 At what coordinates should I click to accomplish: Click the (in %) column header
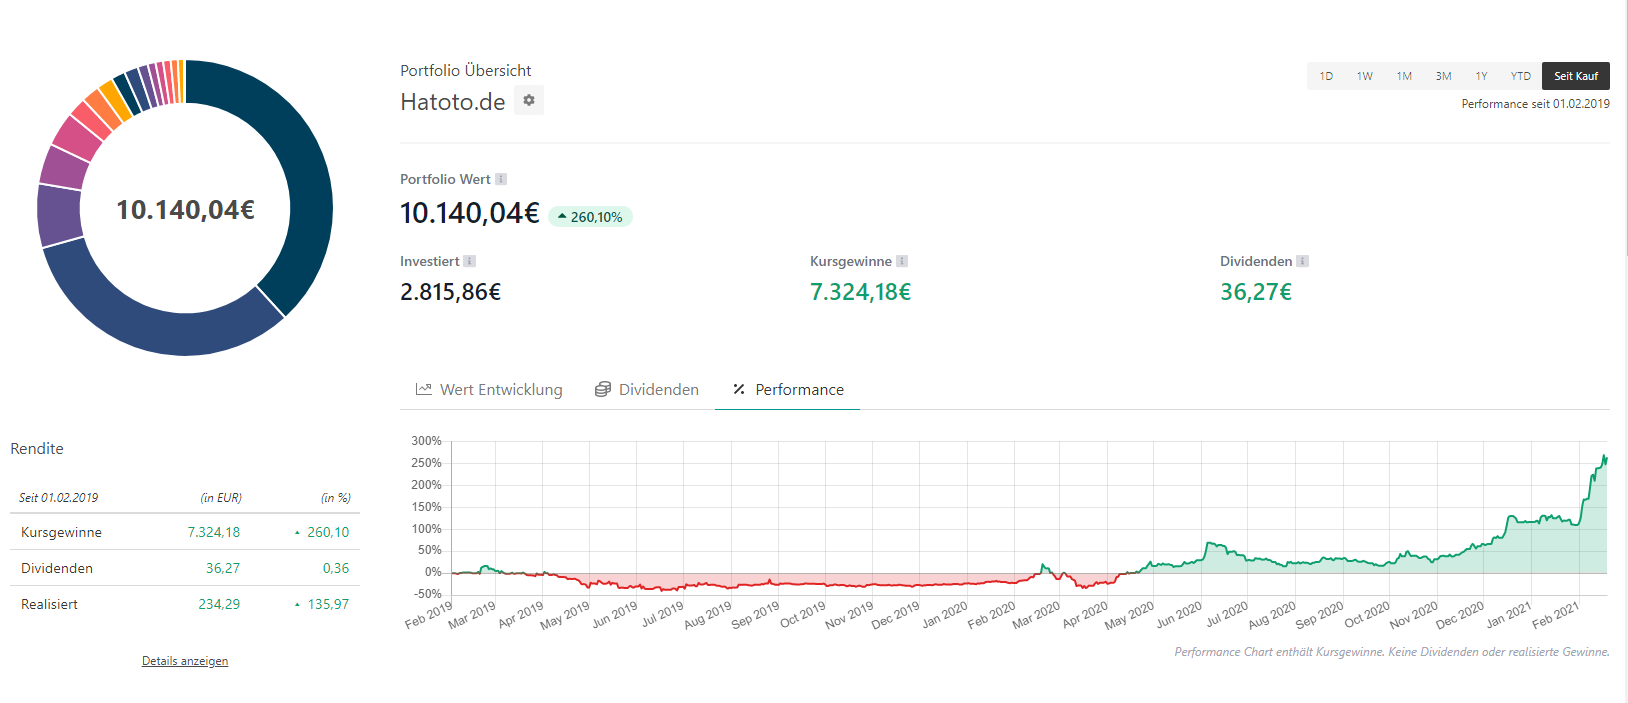336,497
